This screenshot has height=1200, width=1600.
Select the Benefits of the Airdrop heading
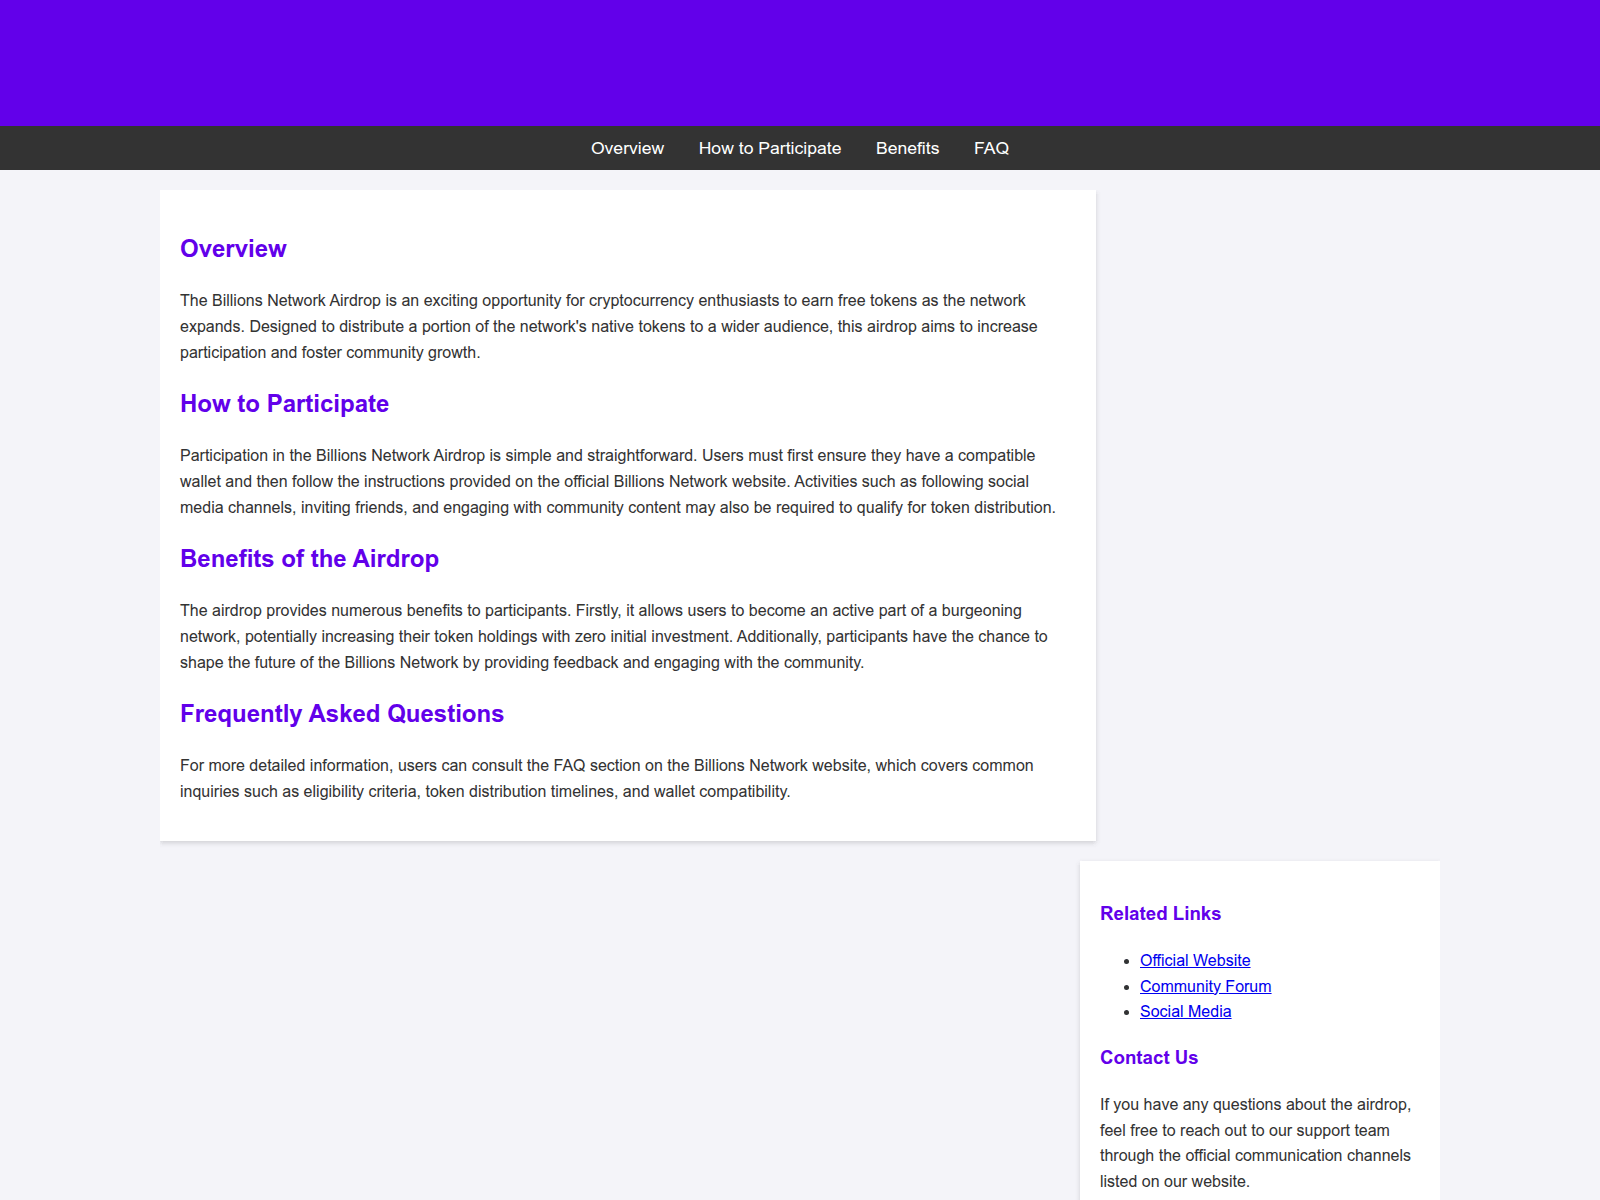[309, 559]
